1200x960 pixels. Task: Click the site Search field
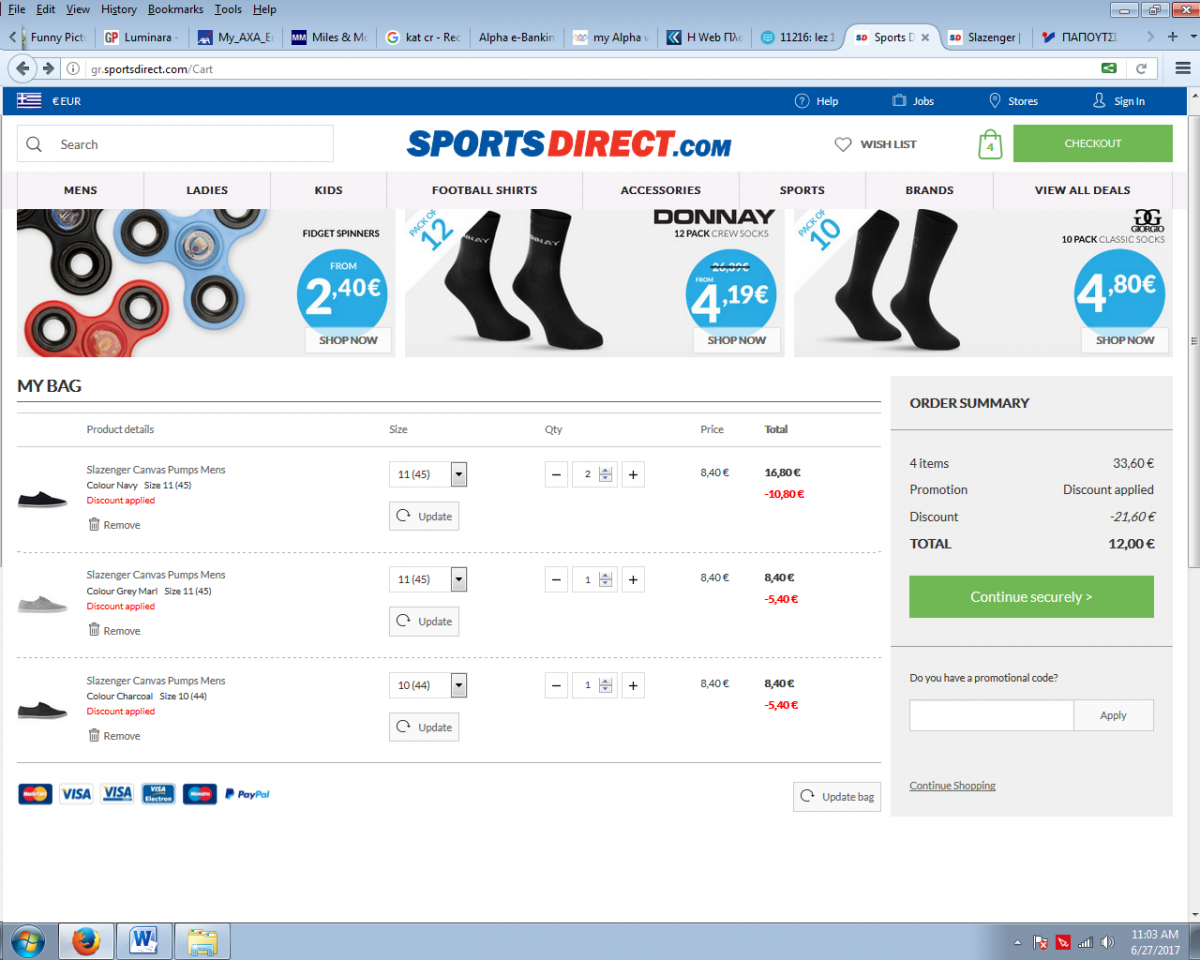[175, 144]
